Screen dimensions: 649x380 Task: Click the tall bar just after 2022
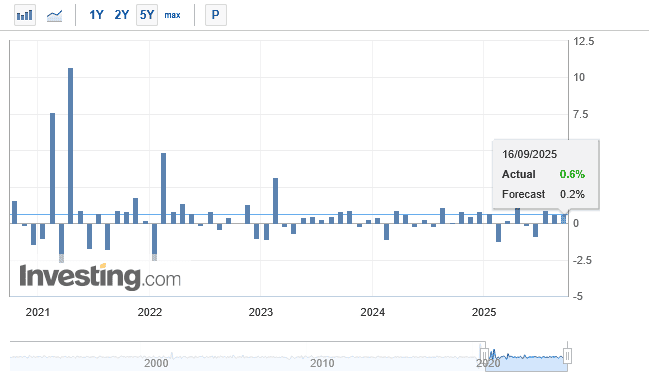(x=163, y=188)
